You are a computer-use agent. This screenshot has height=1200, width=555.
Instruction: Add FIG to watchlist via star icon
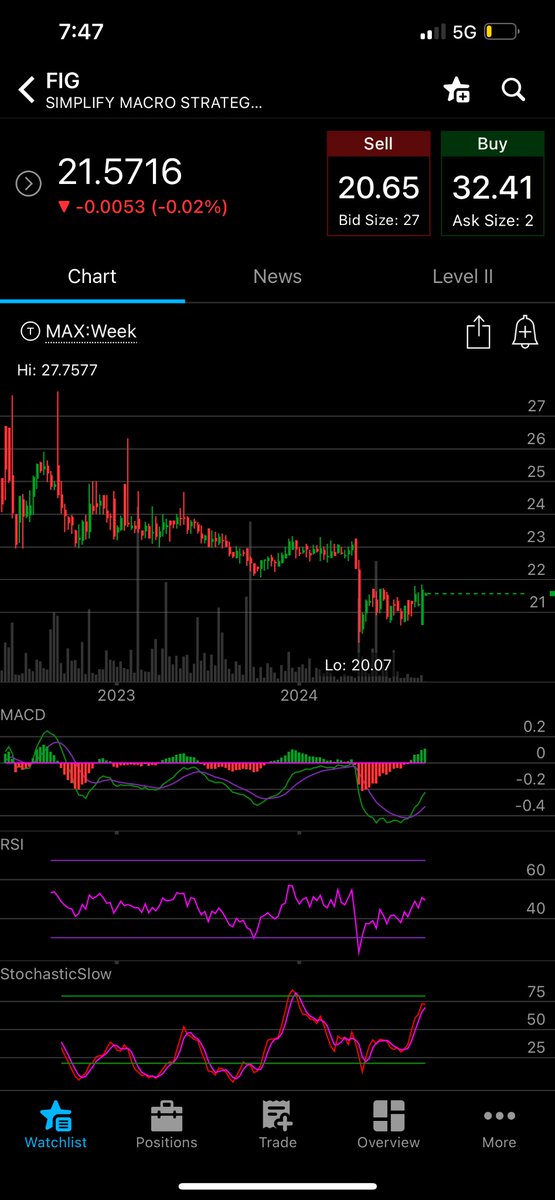(457, 90)
